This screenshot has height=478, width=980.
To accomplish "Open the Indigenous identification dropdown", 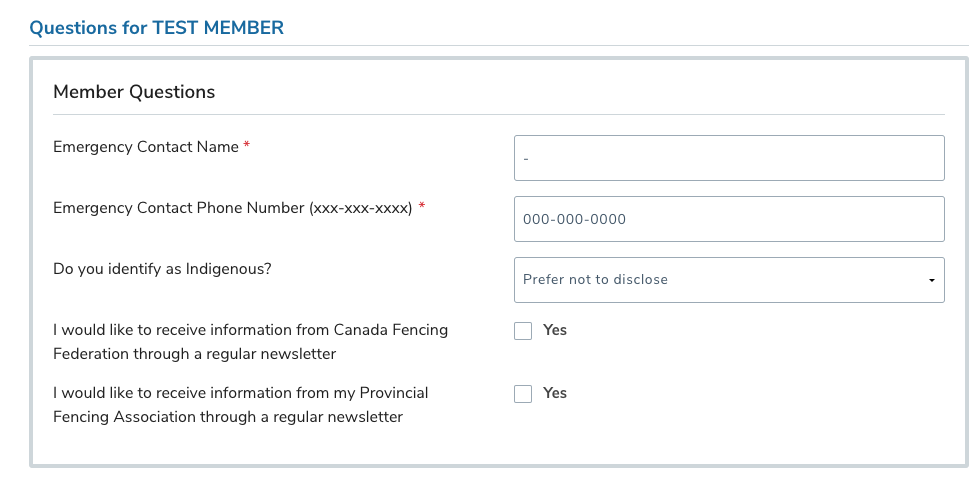I will point(729,280).
